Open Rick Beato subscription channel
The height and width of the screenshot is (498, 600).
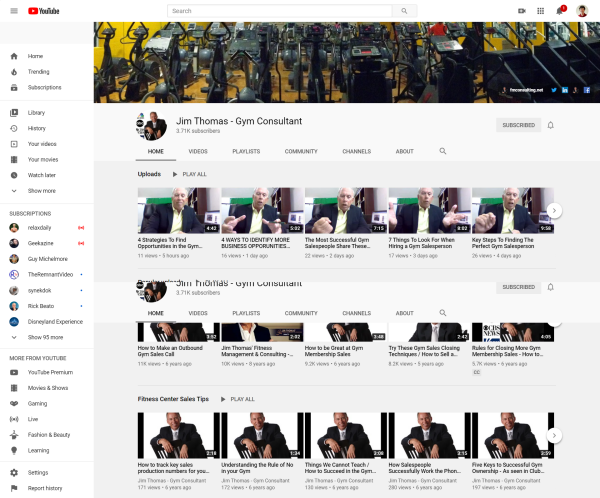[x=47, y=306]
